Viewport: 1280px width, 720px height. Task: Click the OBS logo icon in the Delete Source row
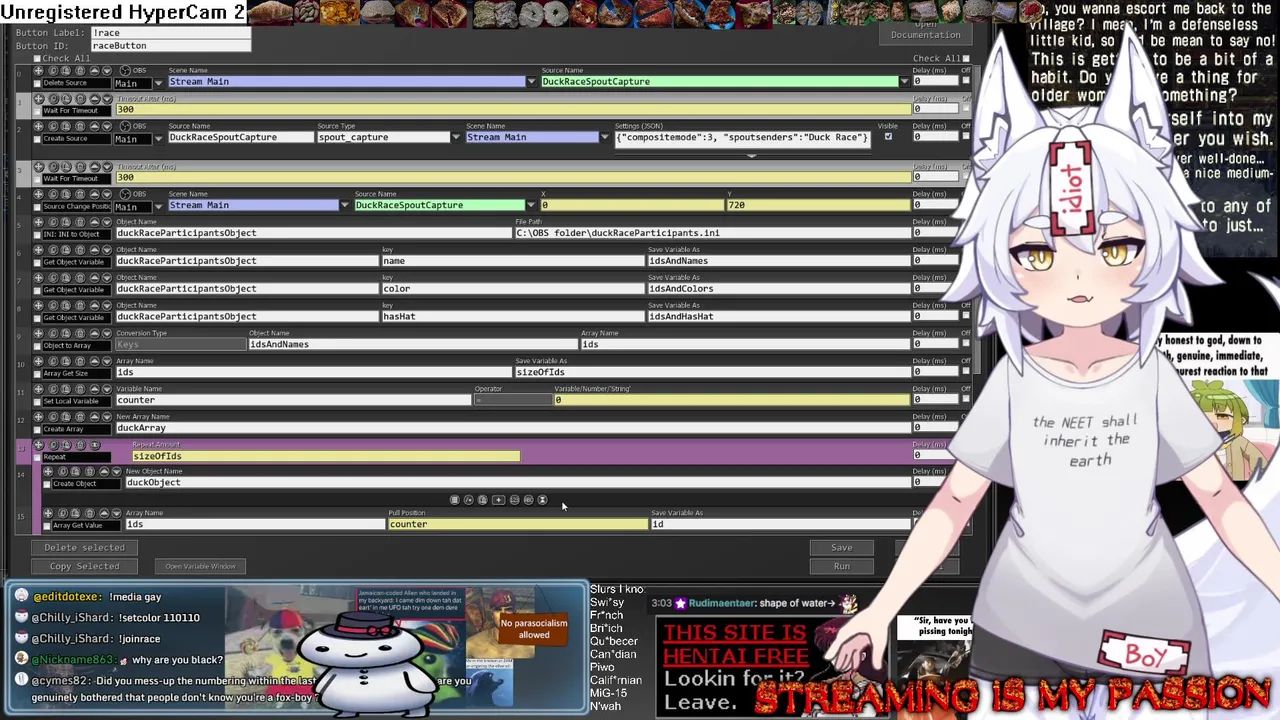pos(125,71)
